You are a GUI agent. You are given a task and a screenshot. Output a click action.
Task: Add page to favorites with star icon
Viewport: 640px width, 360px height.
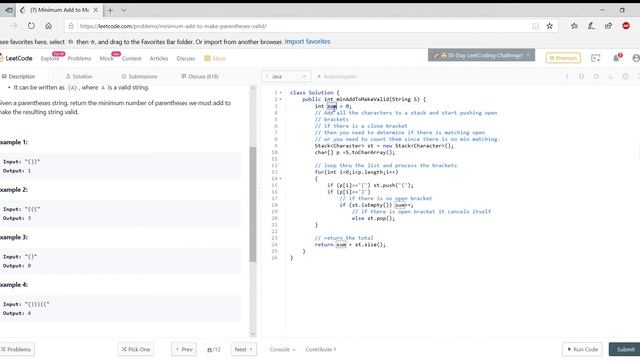549,26
